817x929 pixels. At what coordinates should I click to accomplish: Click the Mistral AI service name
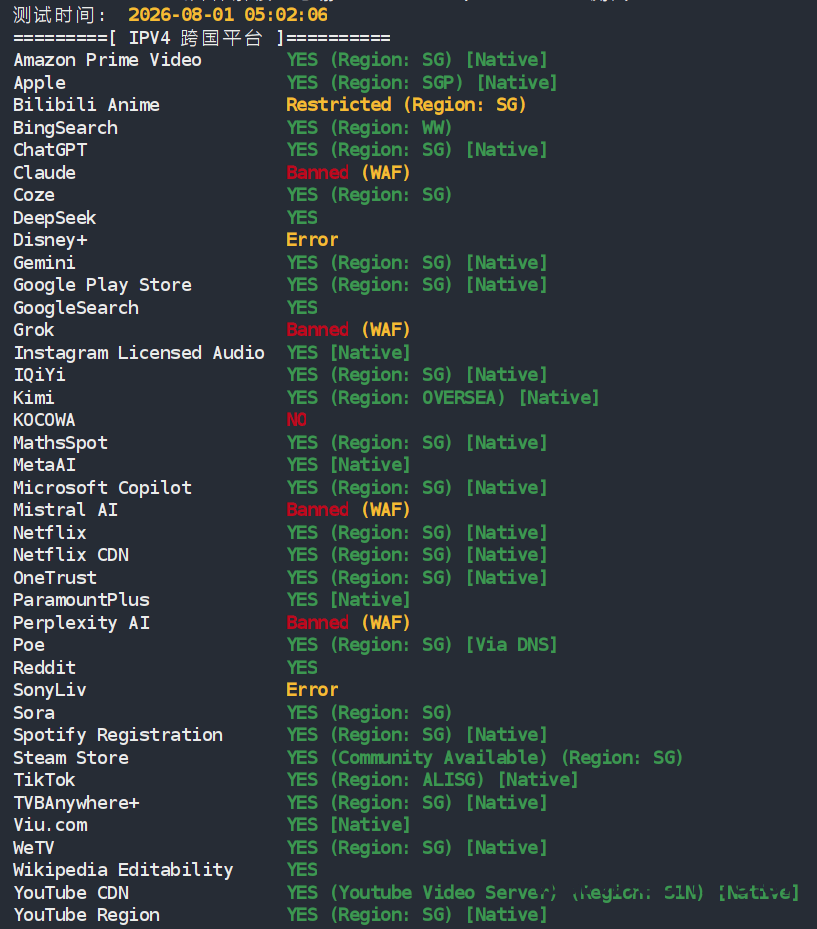coord(66,510)
